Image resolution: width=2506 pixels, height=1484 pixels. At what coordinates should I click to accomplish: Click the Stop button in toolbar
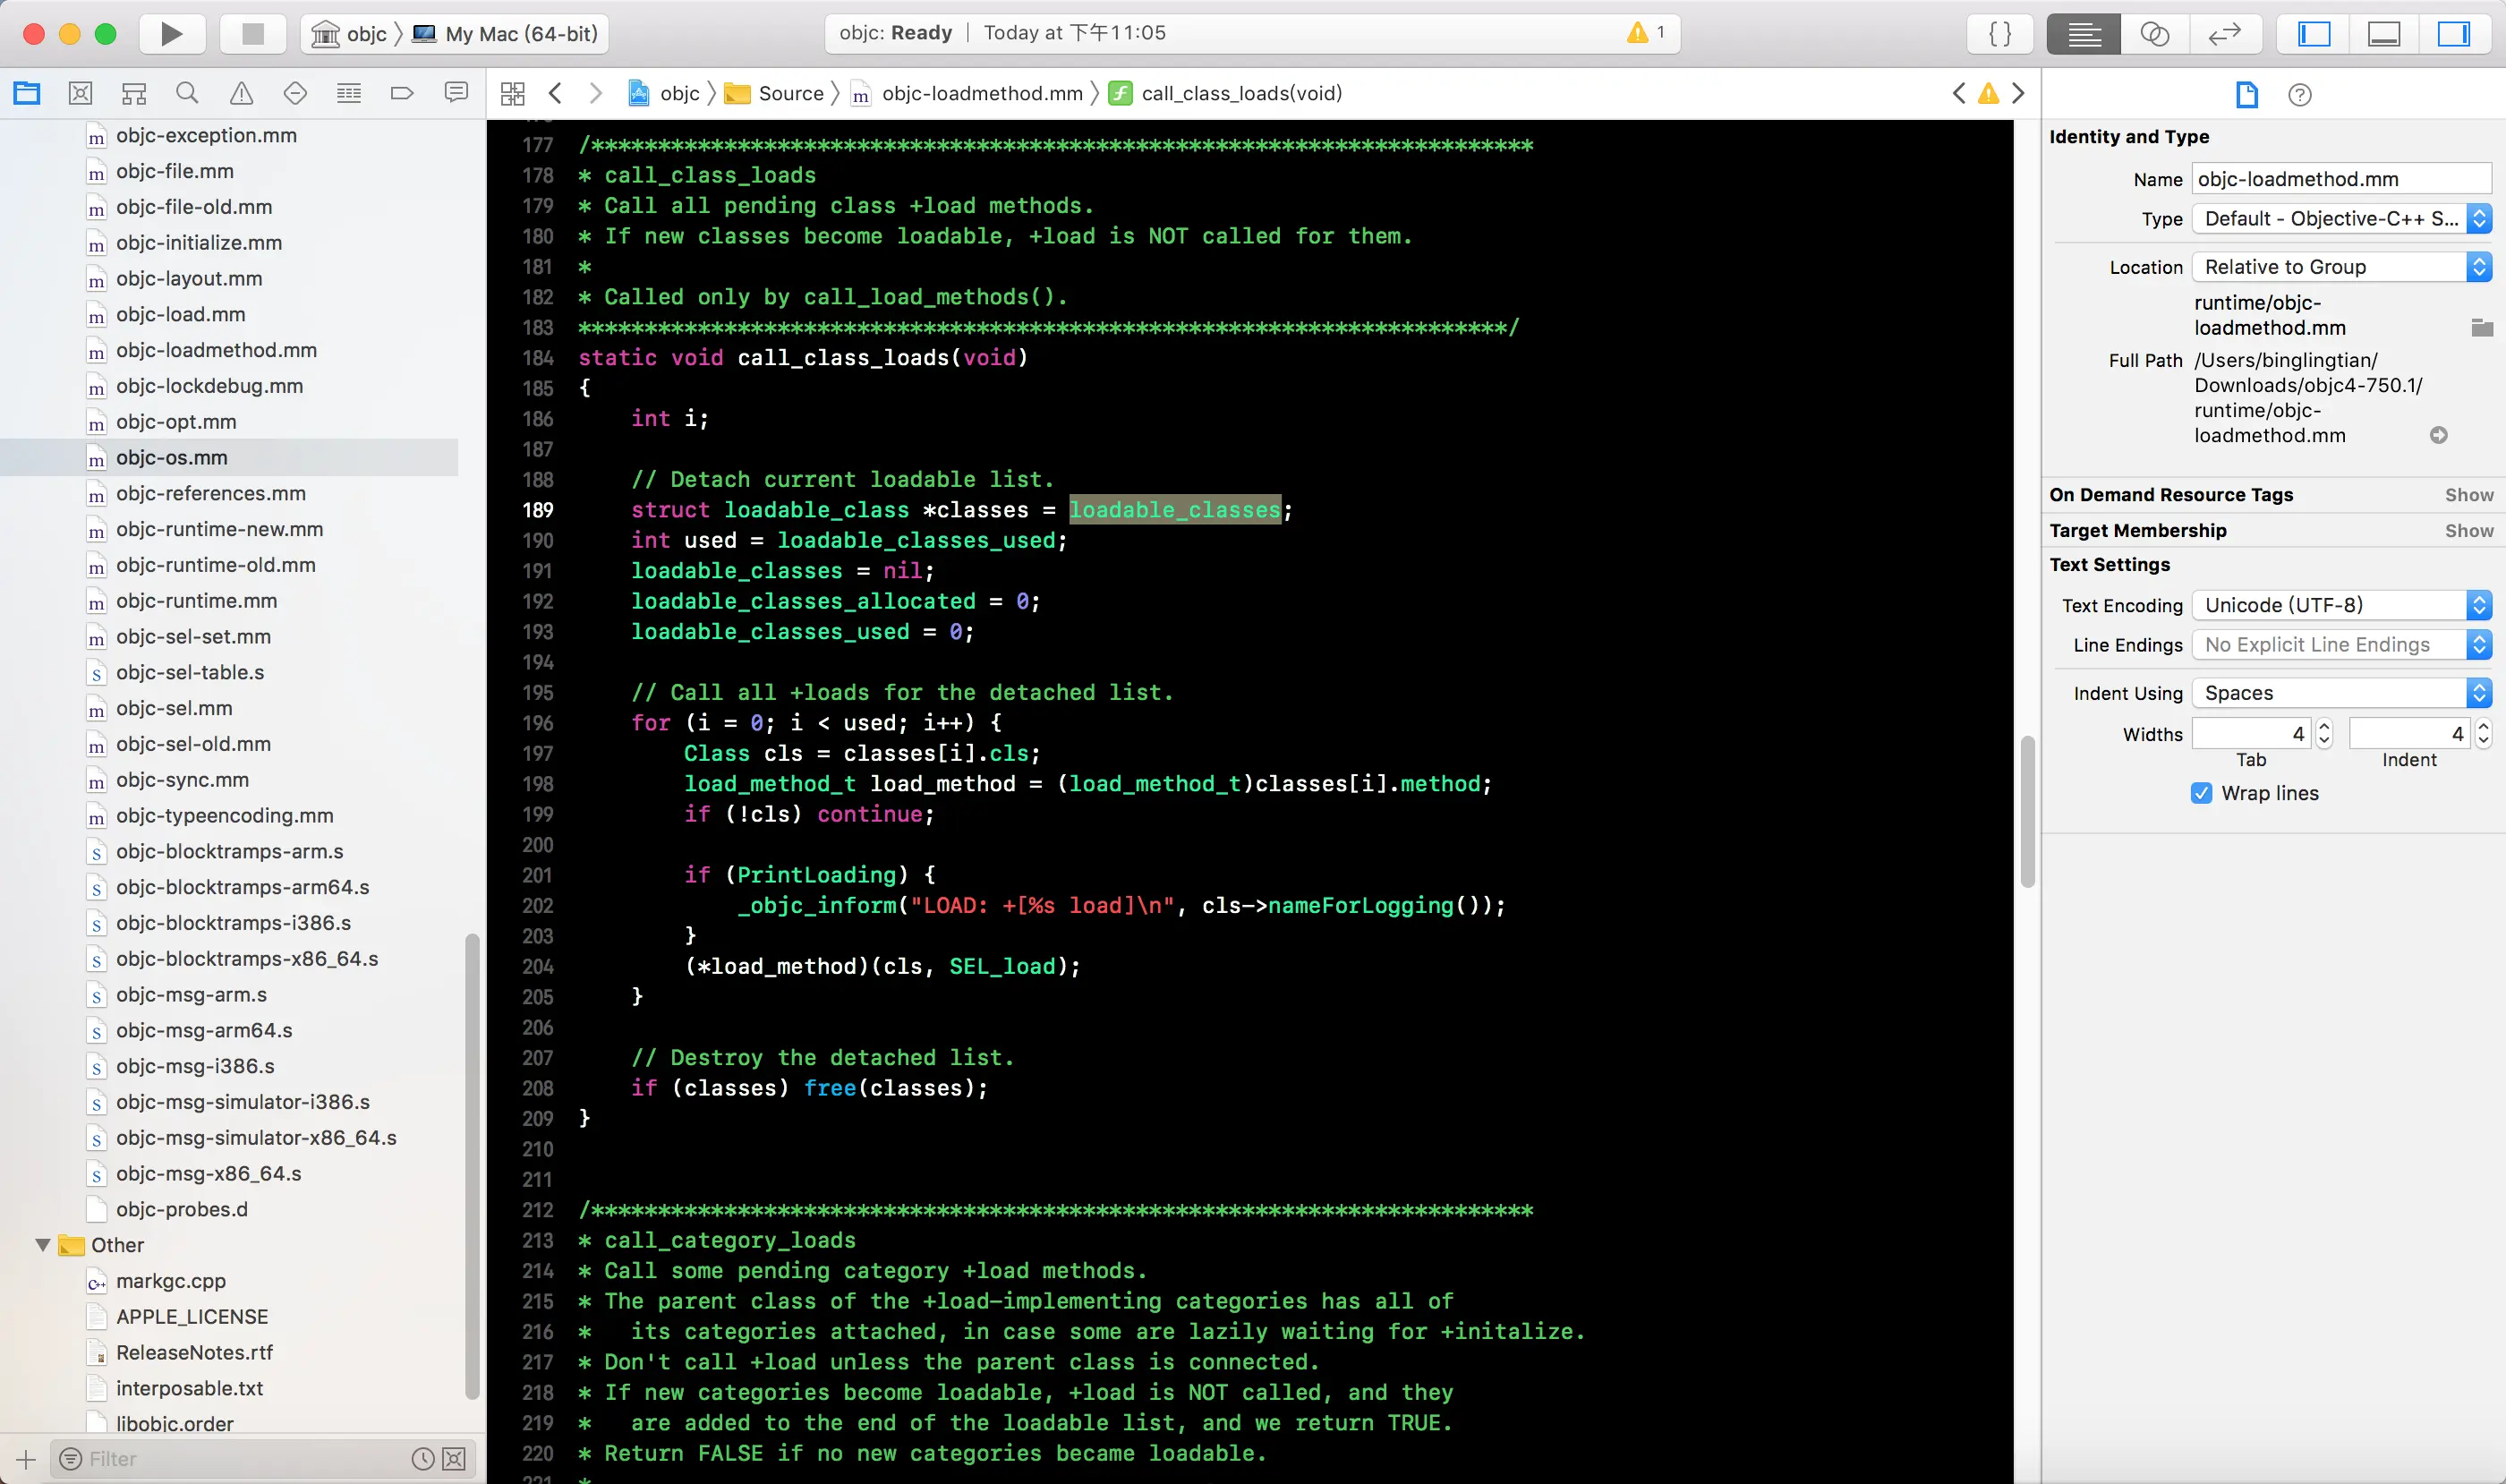[x=253, y=34]
